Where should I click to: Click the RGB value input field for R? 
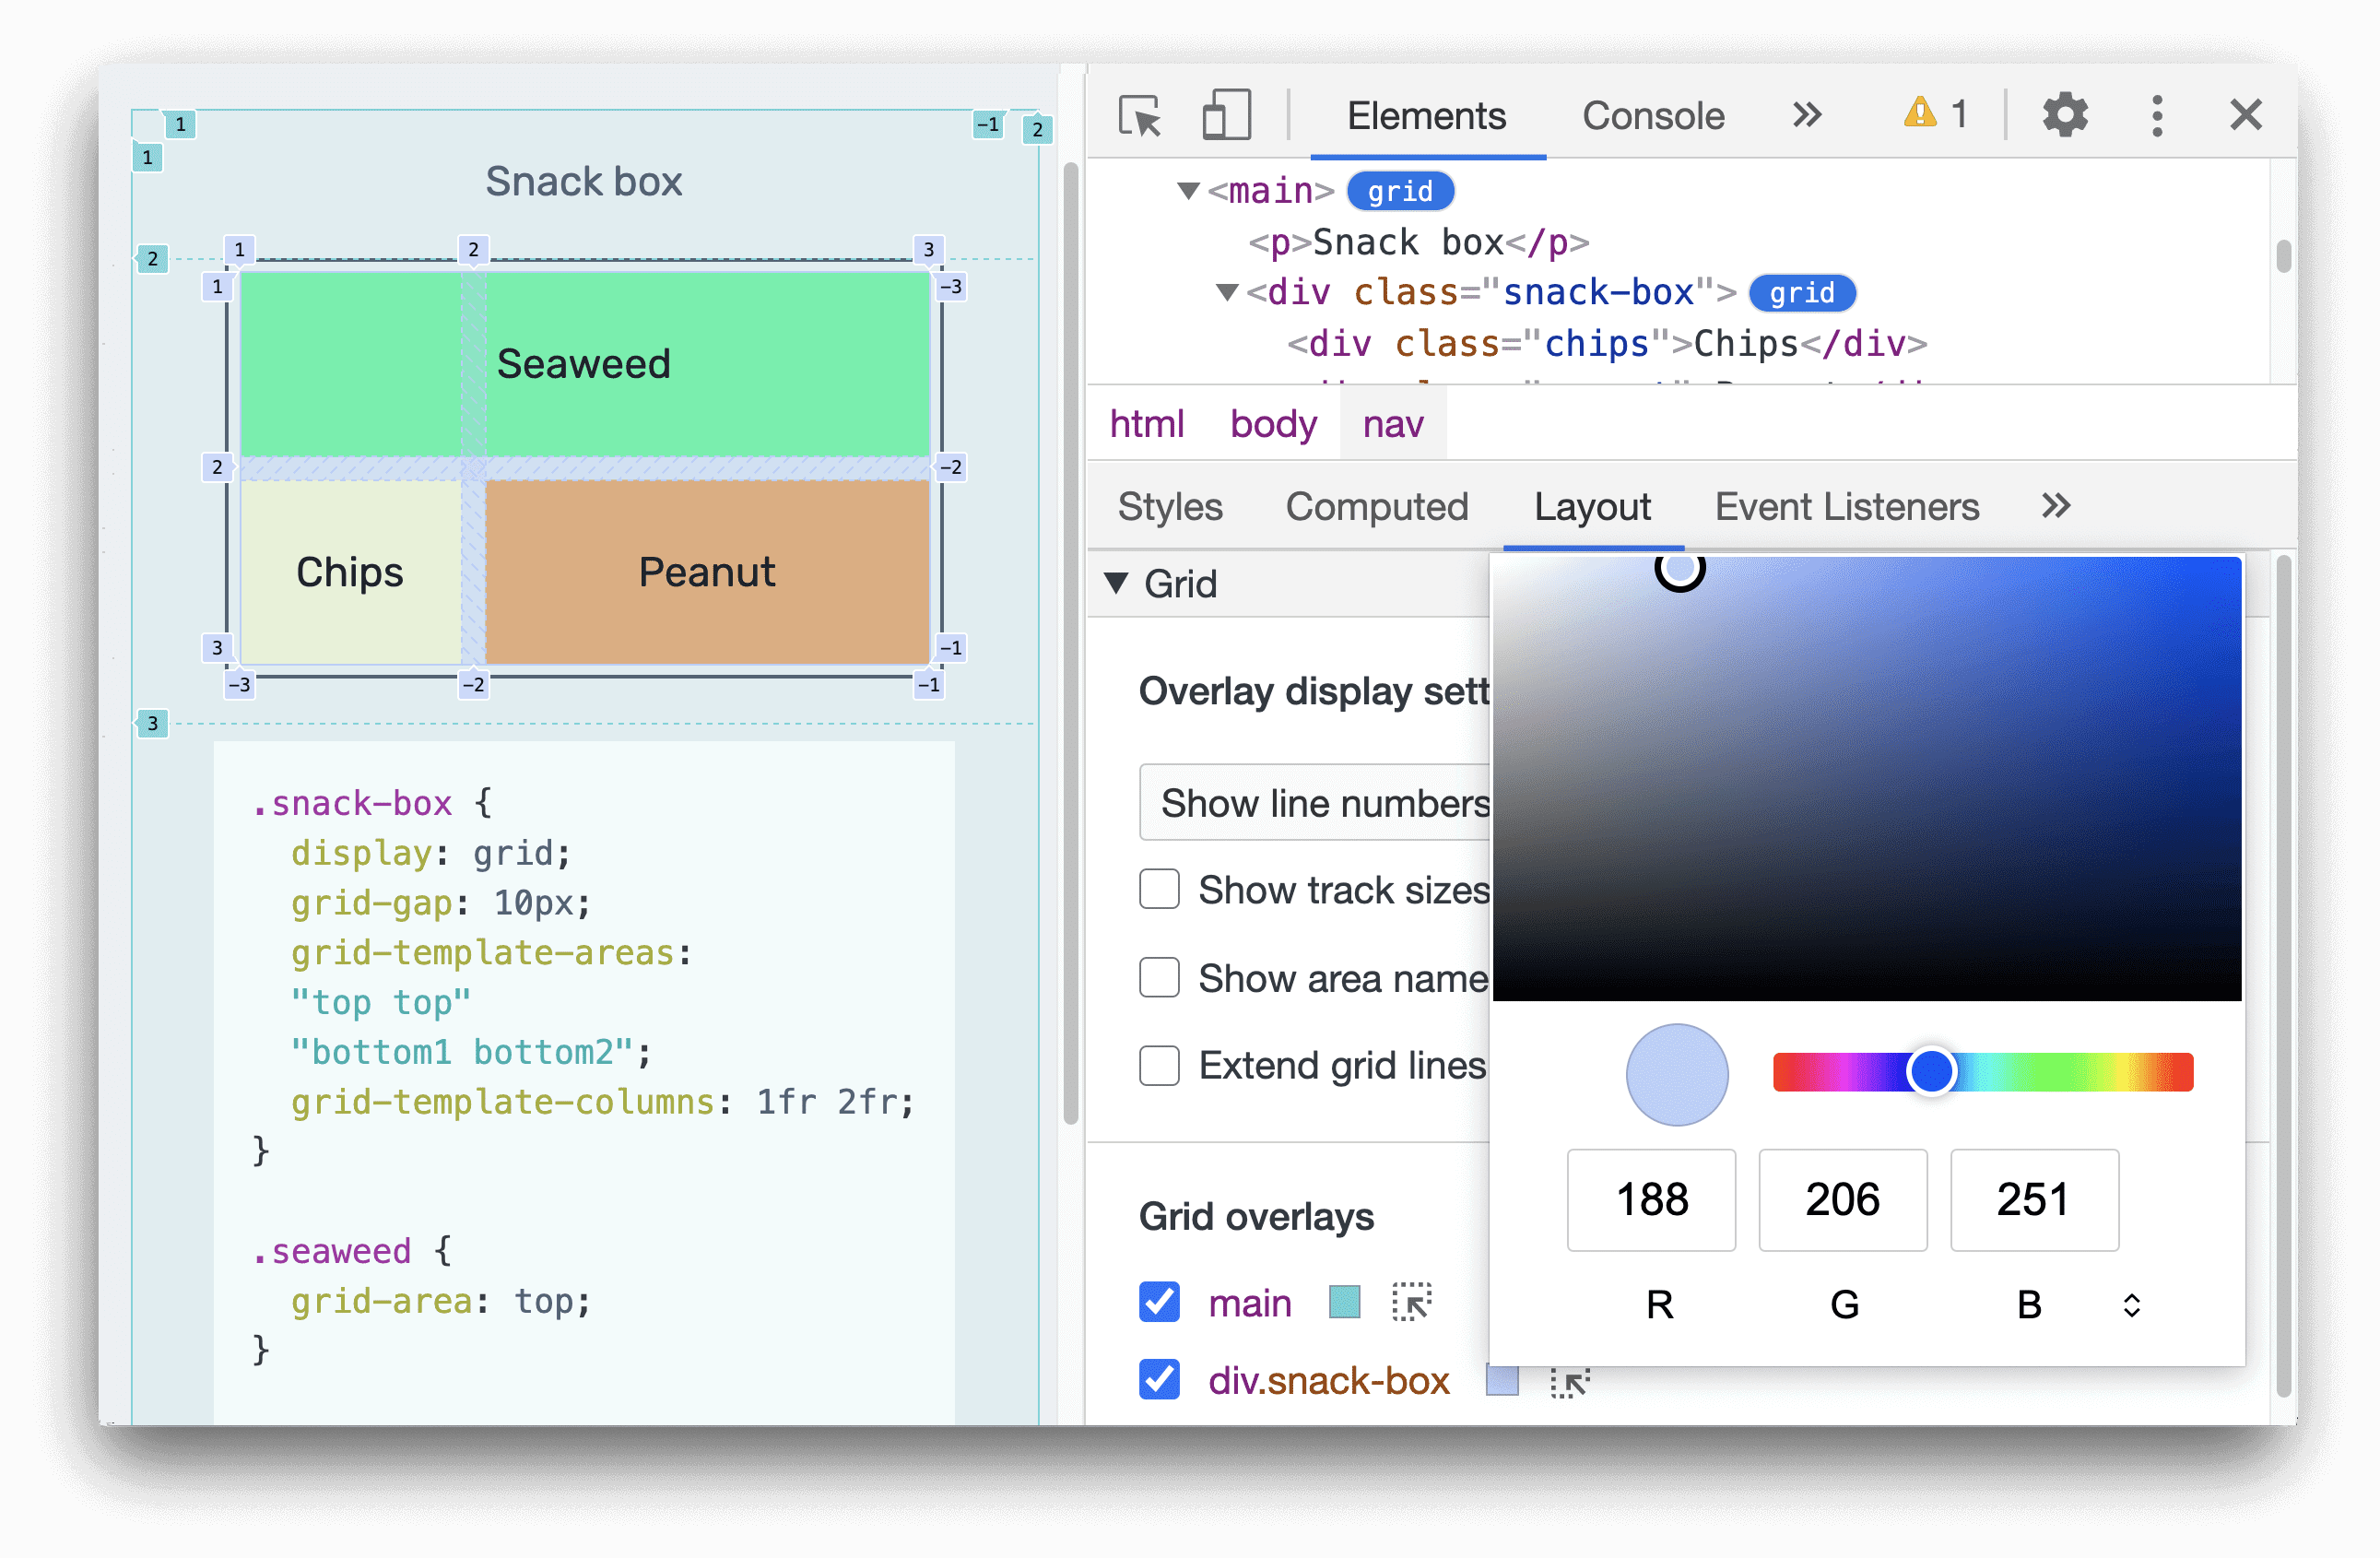(1652, 1197)
